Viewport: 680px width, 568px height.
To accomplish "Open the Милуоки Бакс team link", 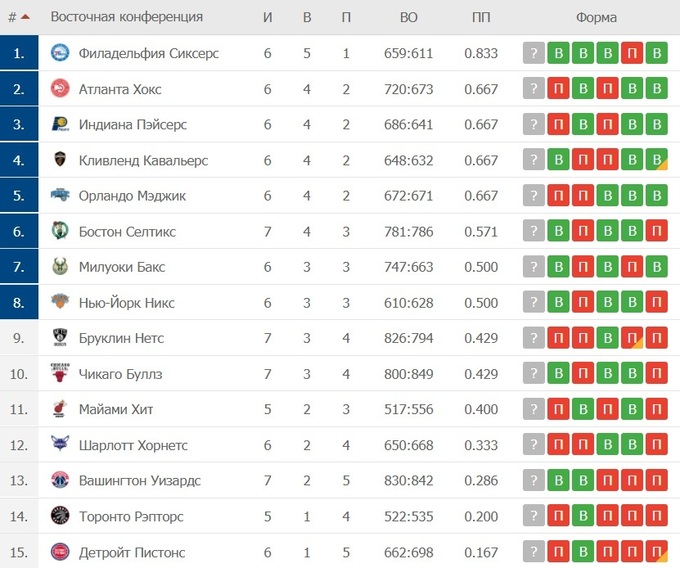I will point(121,267).
